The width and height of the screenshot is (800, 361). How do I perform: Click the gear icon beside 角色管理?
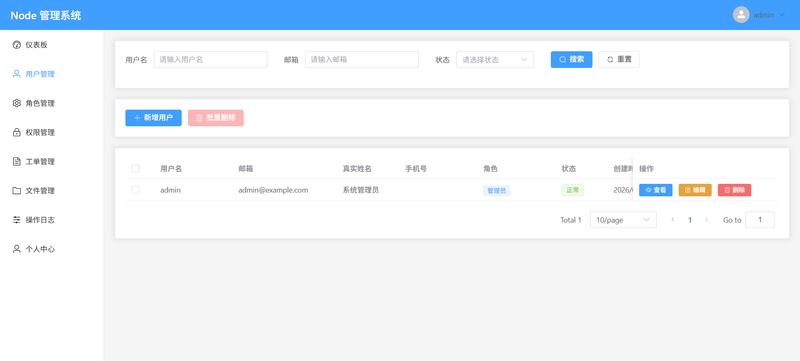click(x=16, y=103)
